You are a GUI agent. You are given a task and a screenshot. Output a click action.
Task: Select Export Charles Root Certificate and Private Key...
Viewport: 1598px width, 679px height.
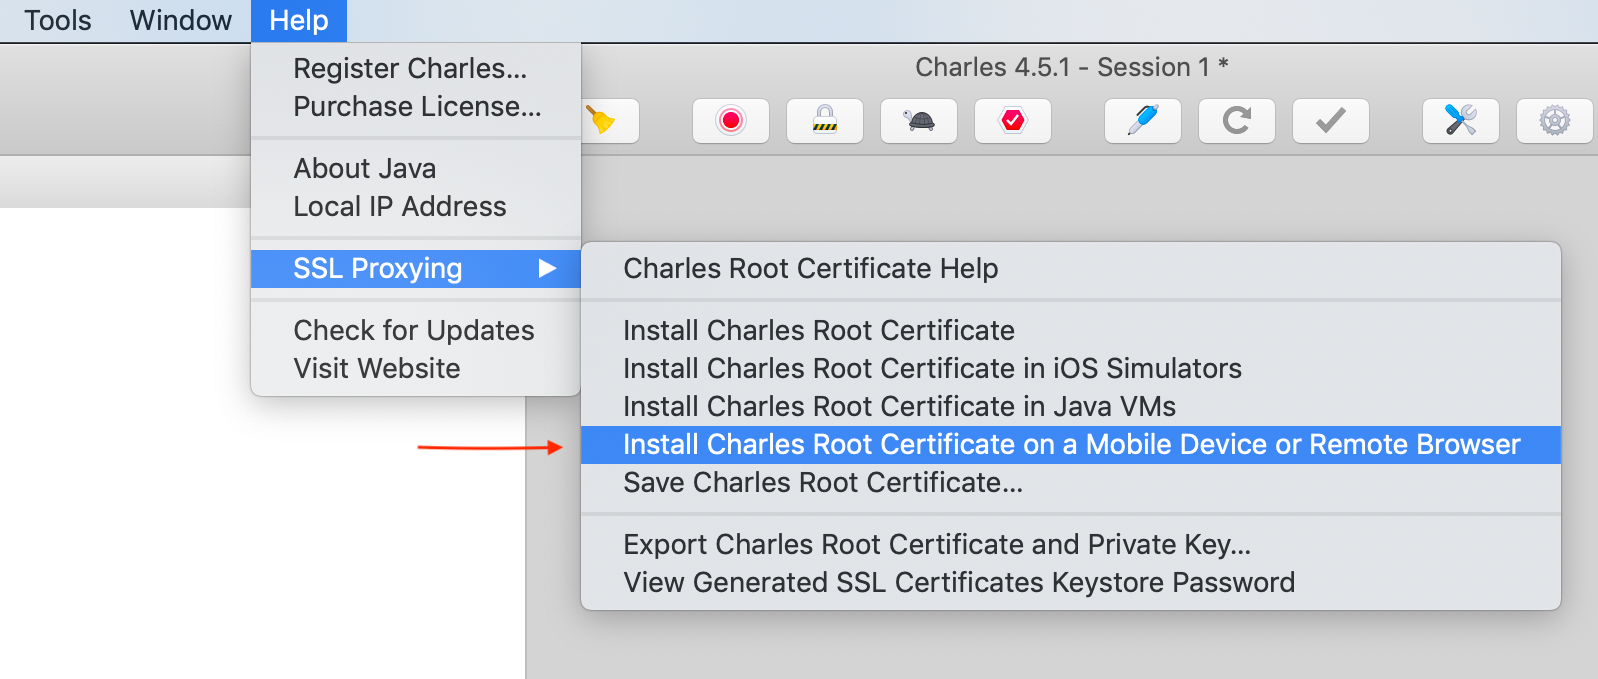pyautogui.click(x=1071, y=544)
